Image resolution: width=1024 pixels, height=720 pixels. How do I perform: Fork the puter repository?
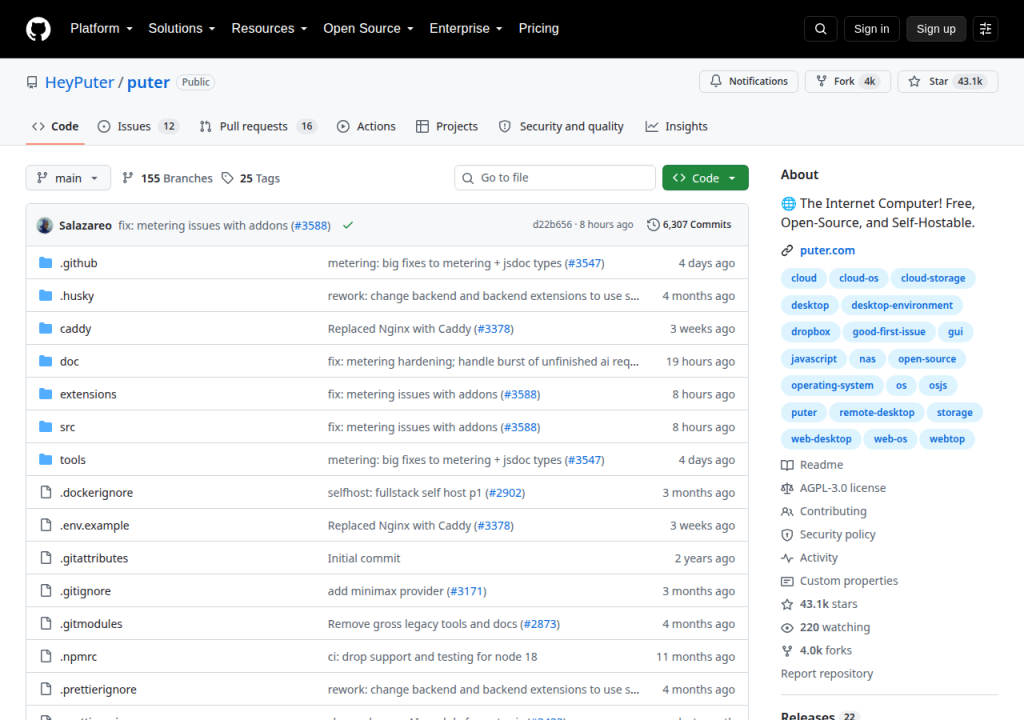pyautogui.click(x=848, y=81)
